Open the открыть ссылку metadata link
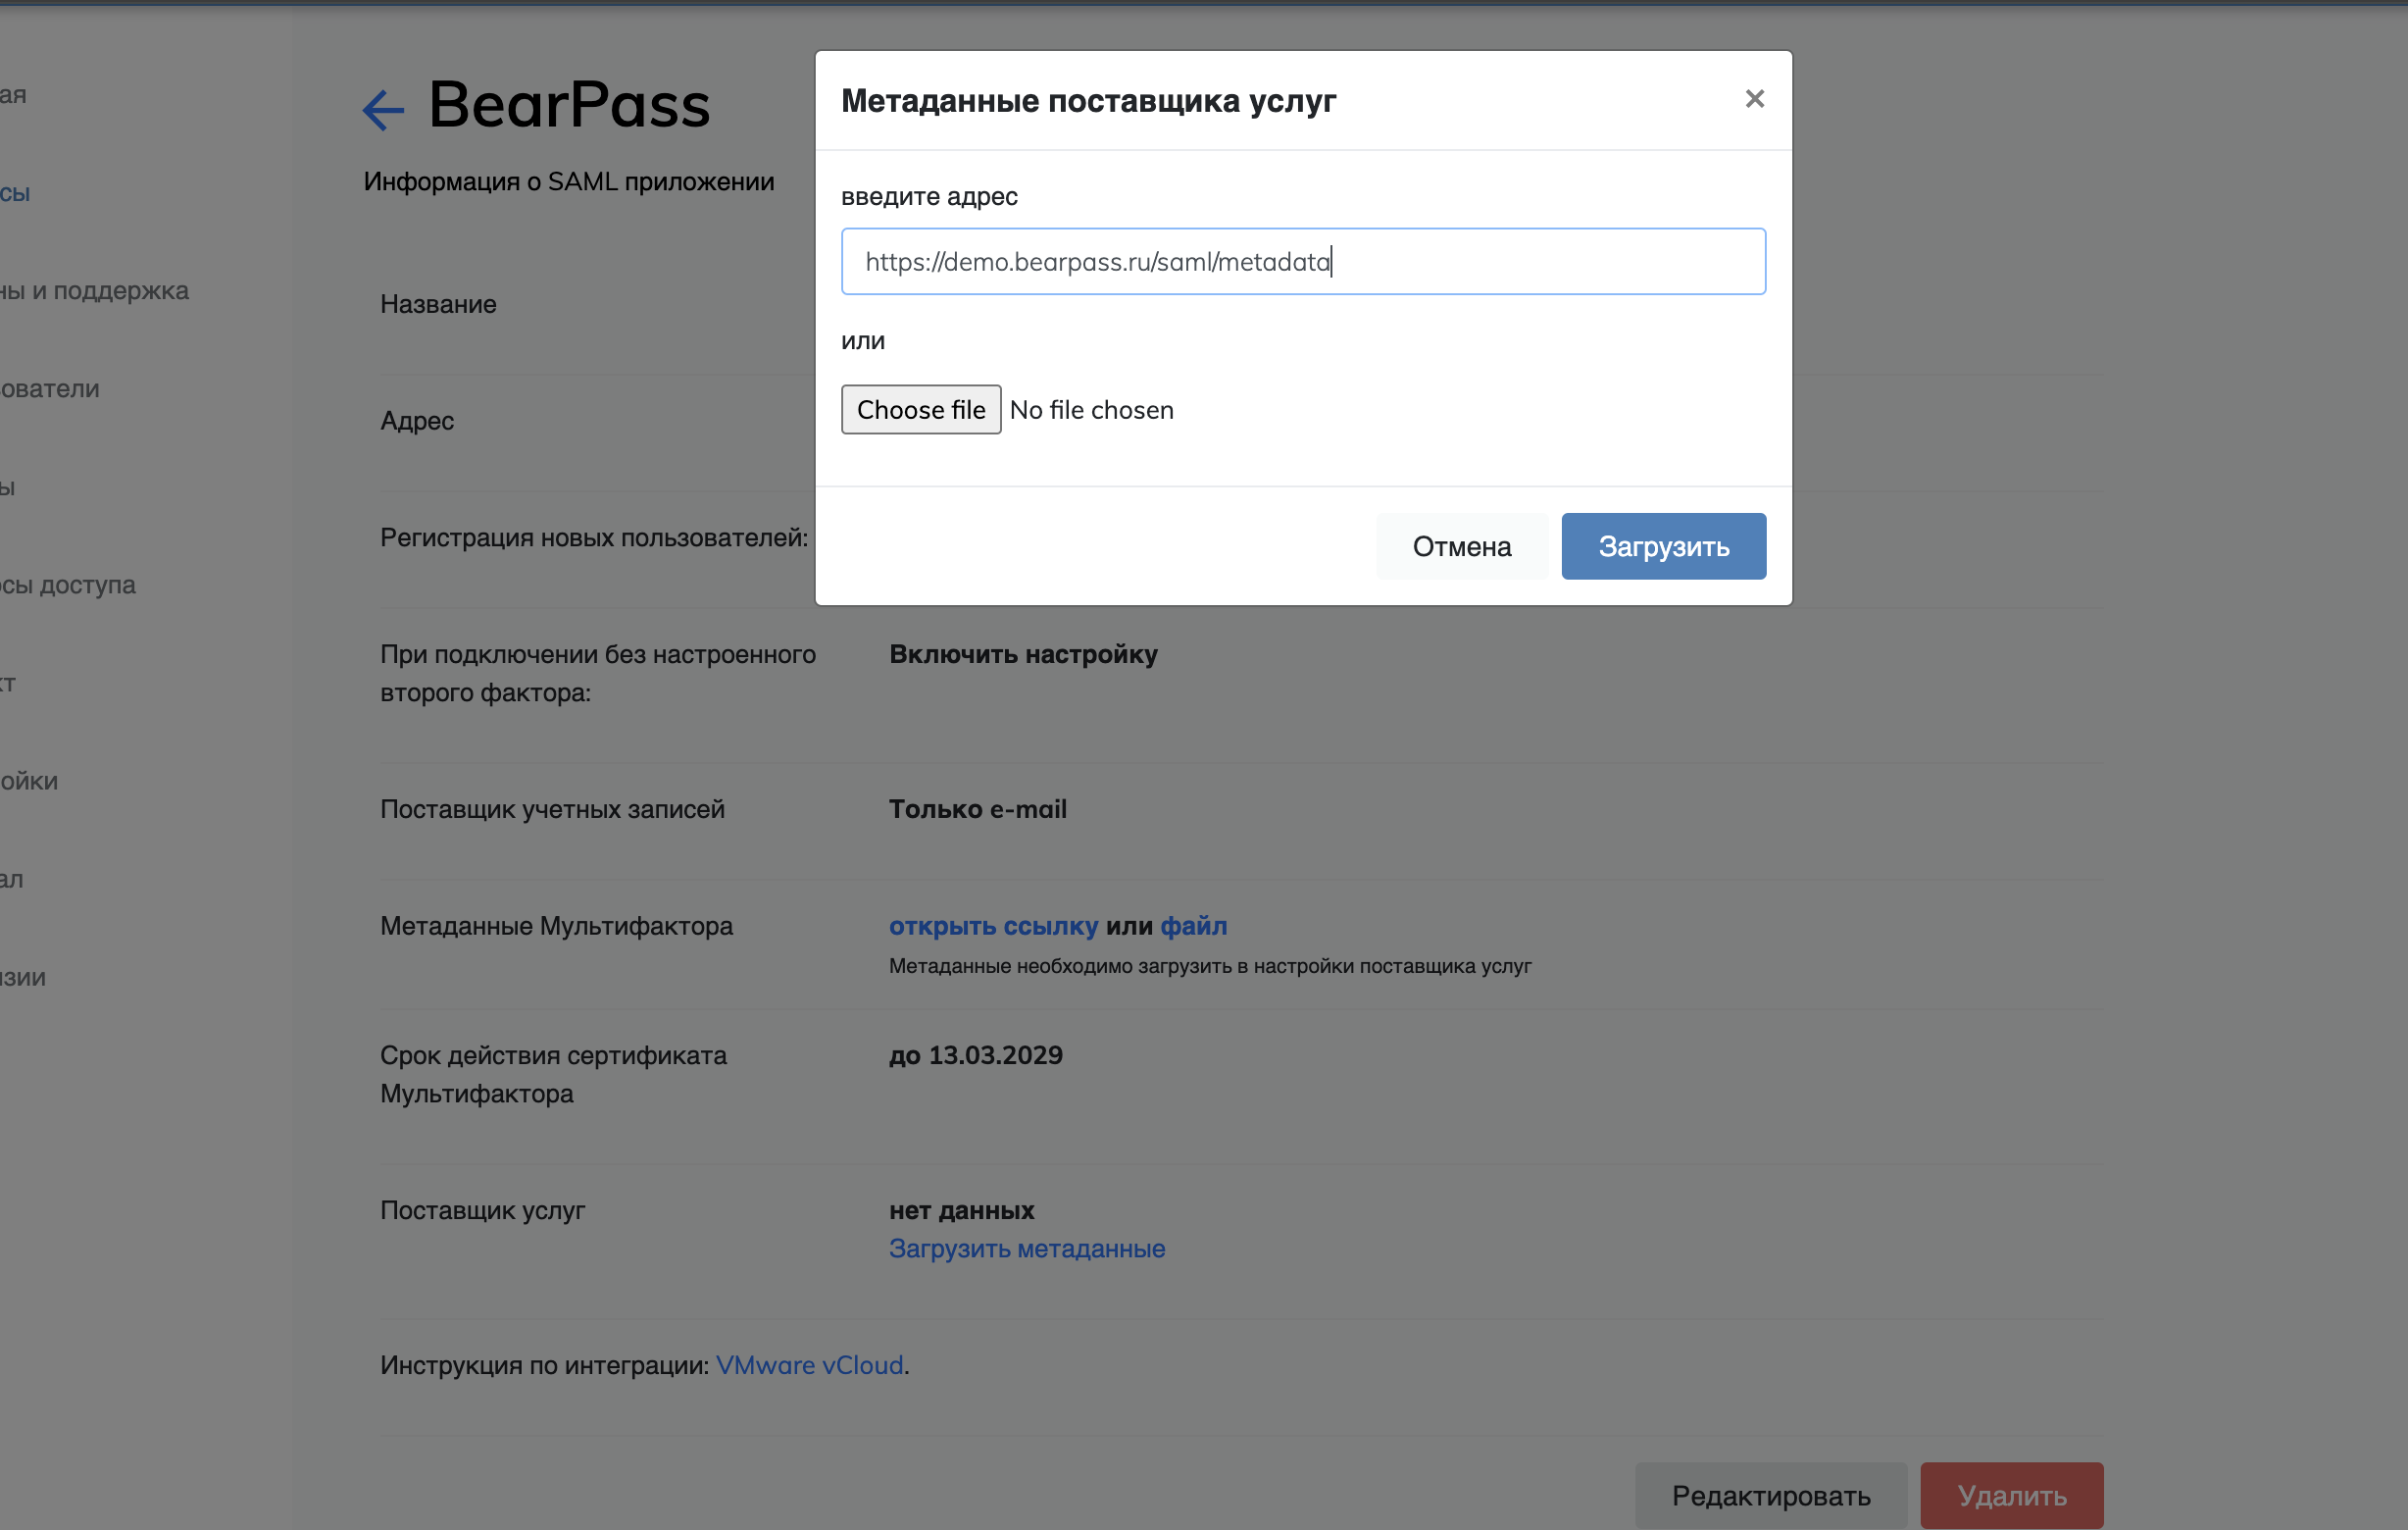Image resolution: width=2408 pixels, height=1530 pixels. tap(993, 926)
